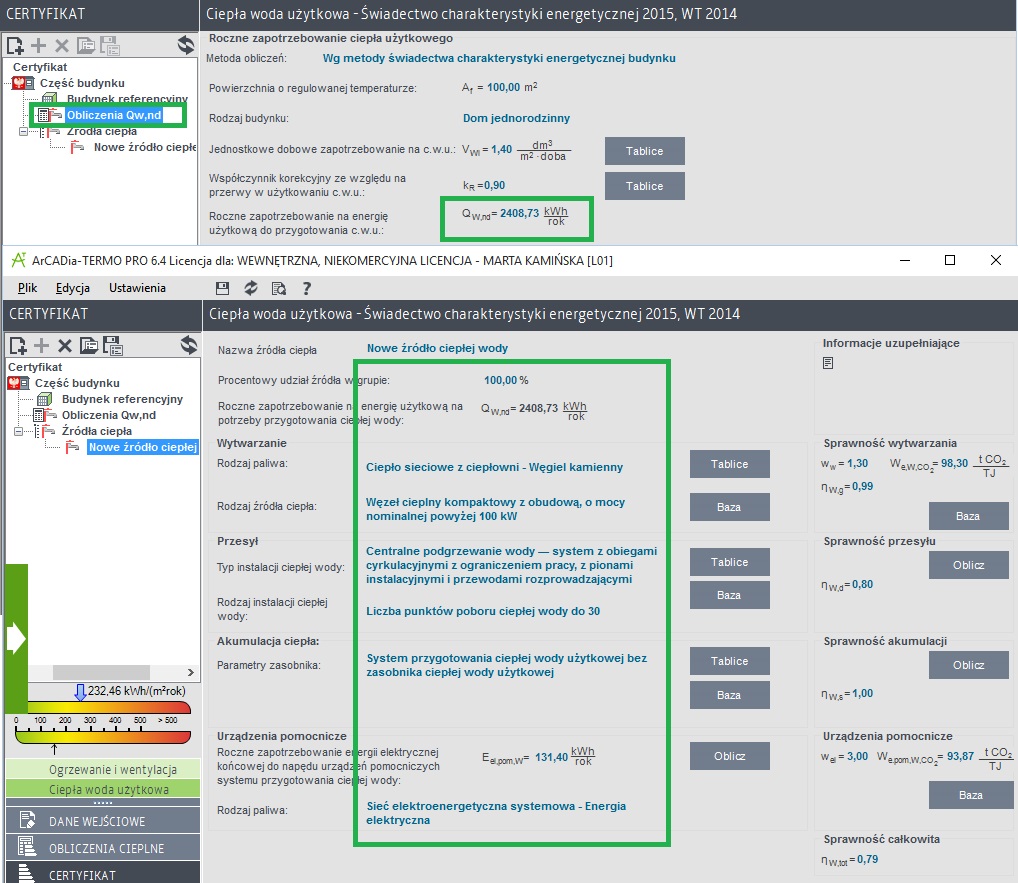This screenshot has width=1018, height=883.
Task: Click the DANE WEJŚCIOWE section icon
Action: coord(28,821)
